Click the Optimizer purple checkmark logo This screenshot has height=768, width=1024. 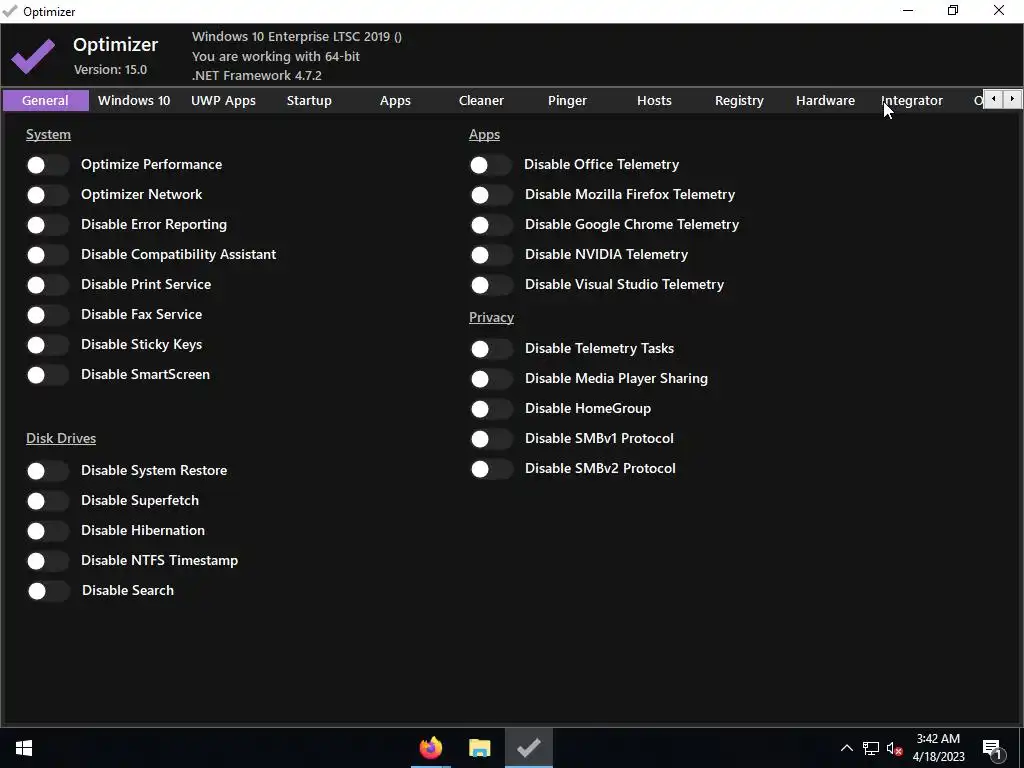[33, 57]
